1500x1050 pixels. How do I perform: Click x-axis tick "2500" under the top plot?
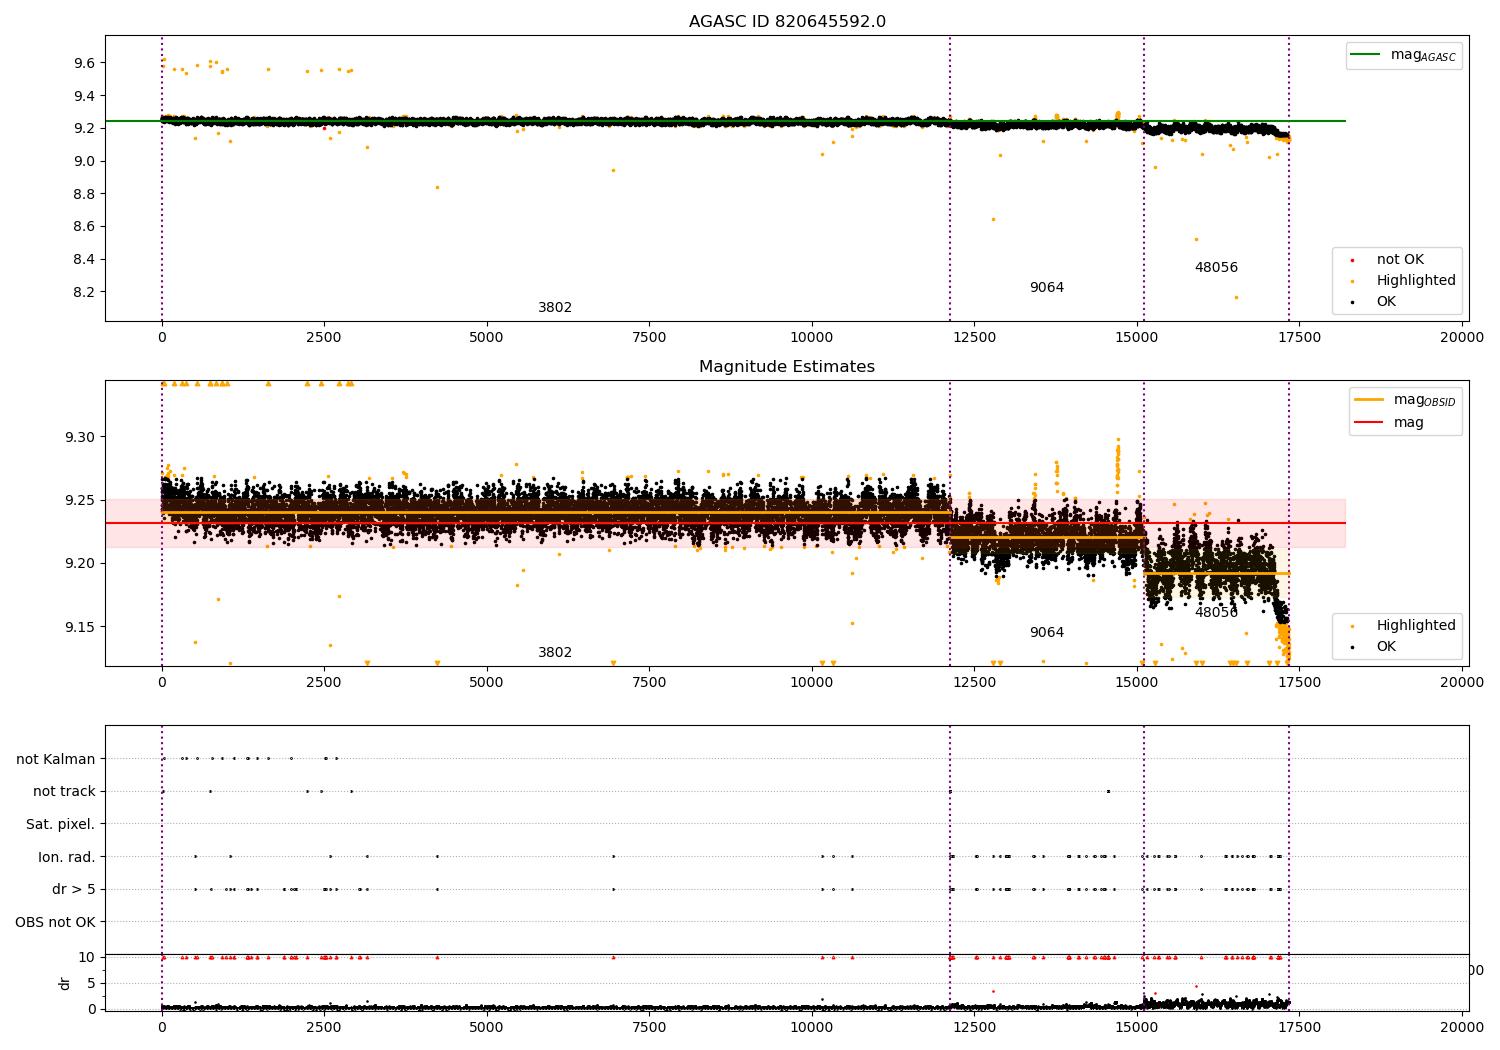324,338
